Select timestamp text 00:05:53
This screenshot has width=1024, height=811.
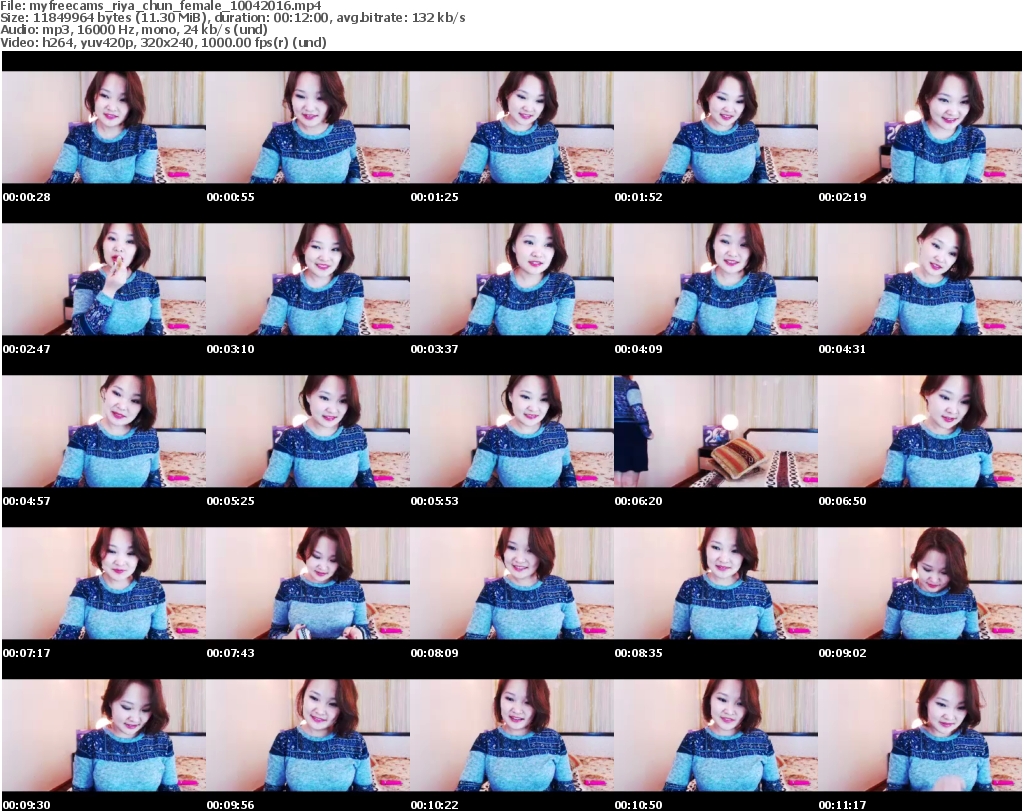pos(434,501)
